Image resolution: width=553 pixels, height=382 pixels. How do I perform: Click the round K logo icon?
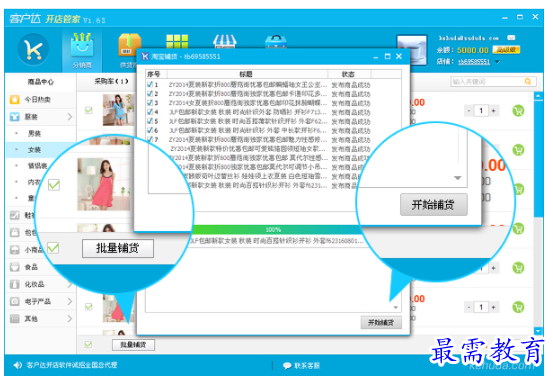33,49
